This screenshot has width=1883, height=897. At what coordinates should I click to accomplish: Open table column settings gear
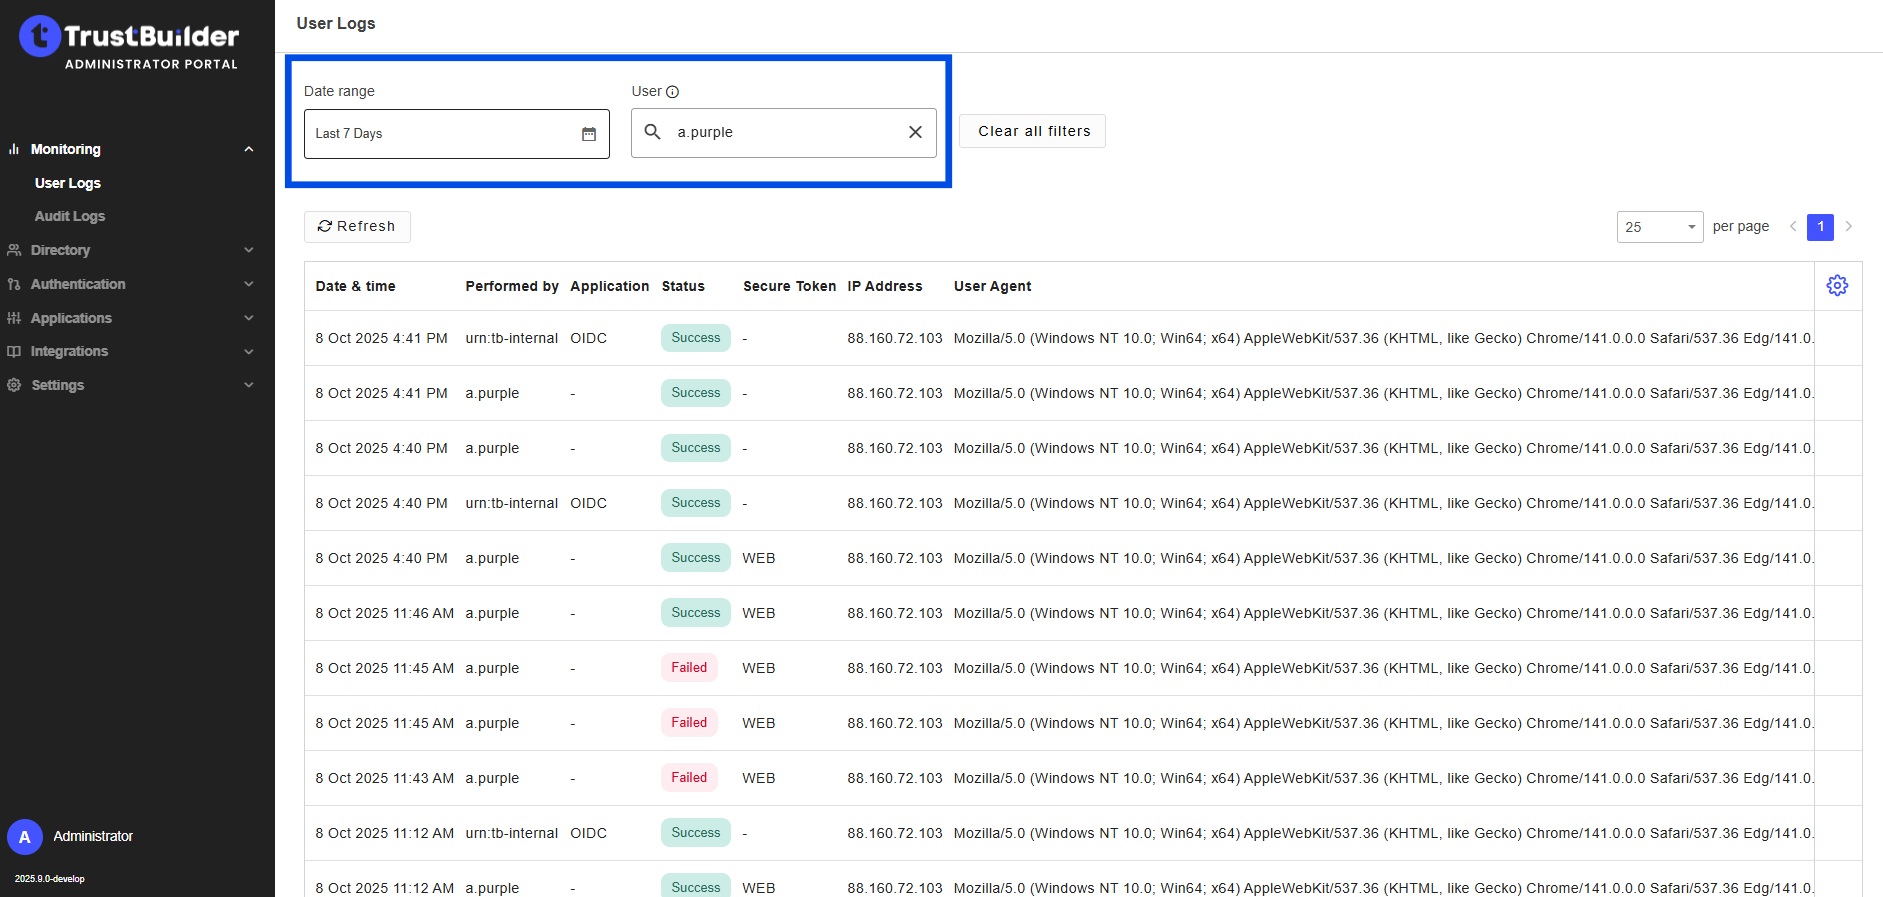point(1837,286)
